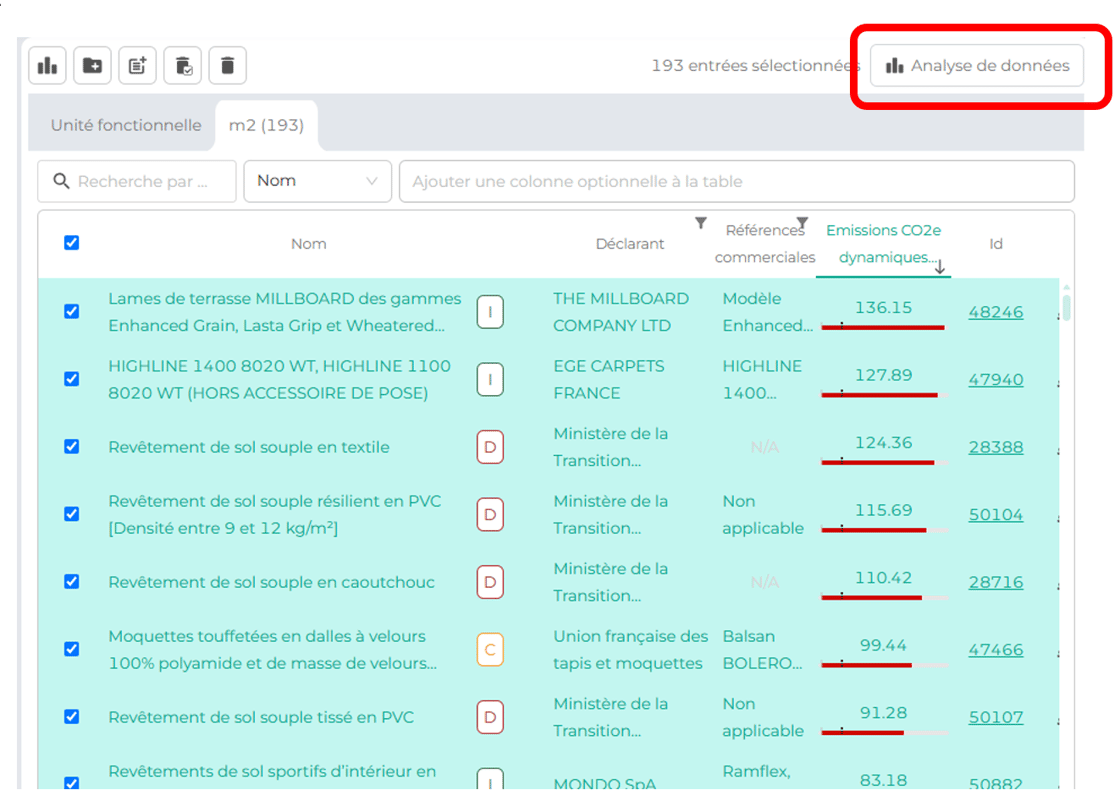This screenshot has height=790, width=1120.
Task: Click the D badge on résilient PVC row
Action: [x=490, y=514]
